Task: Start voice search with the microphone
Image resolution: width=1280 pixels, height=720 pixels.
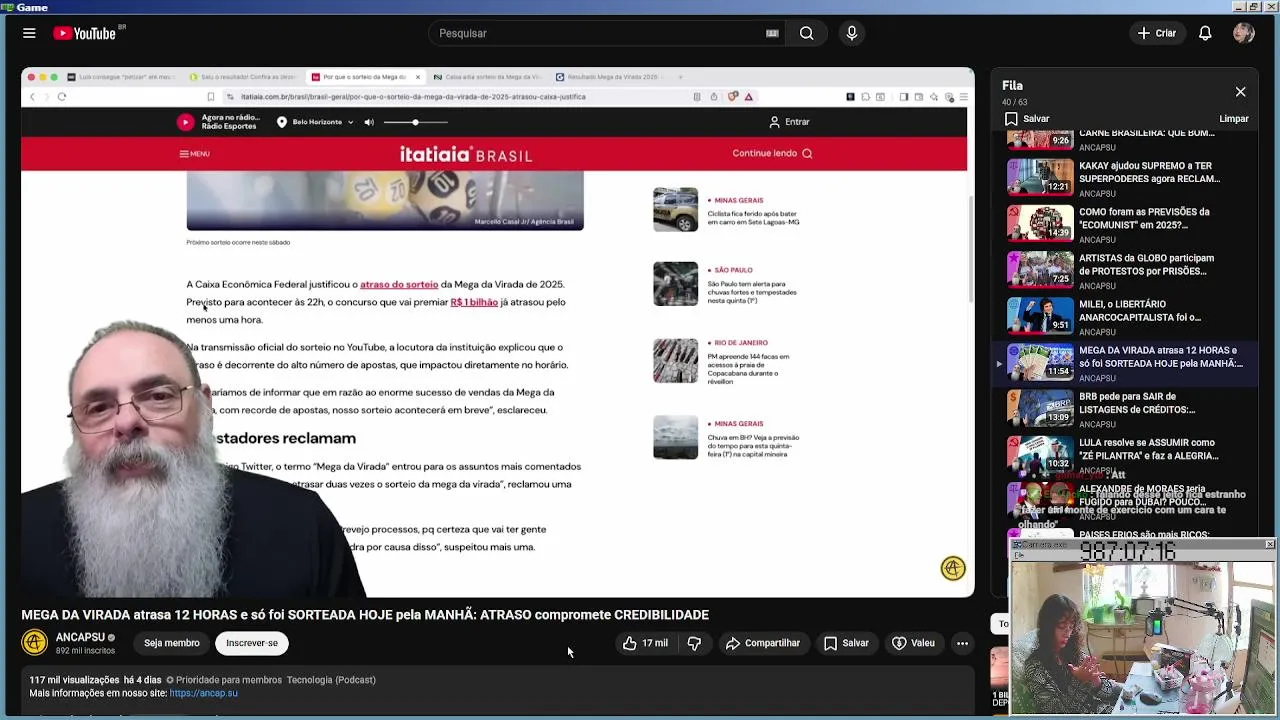Action: 852,33
